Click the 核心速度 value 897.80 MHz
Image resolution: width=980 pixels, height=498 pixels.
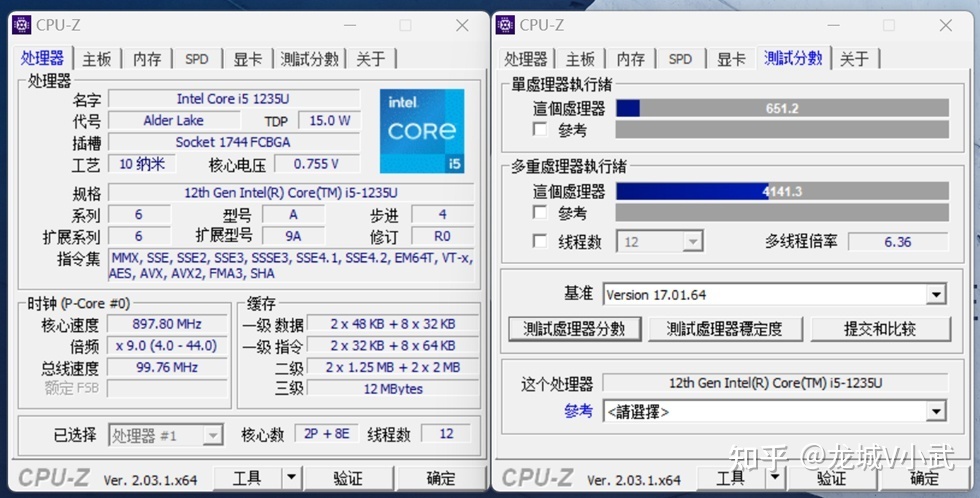[x=167, y=324]
